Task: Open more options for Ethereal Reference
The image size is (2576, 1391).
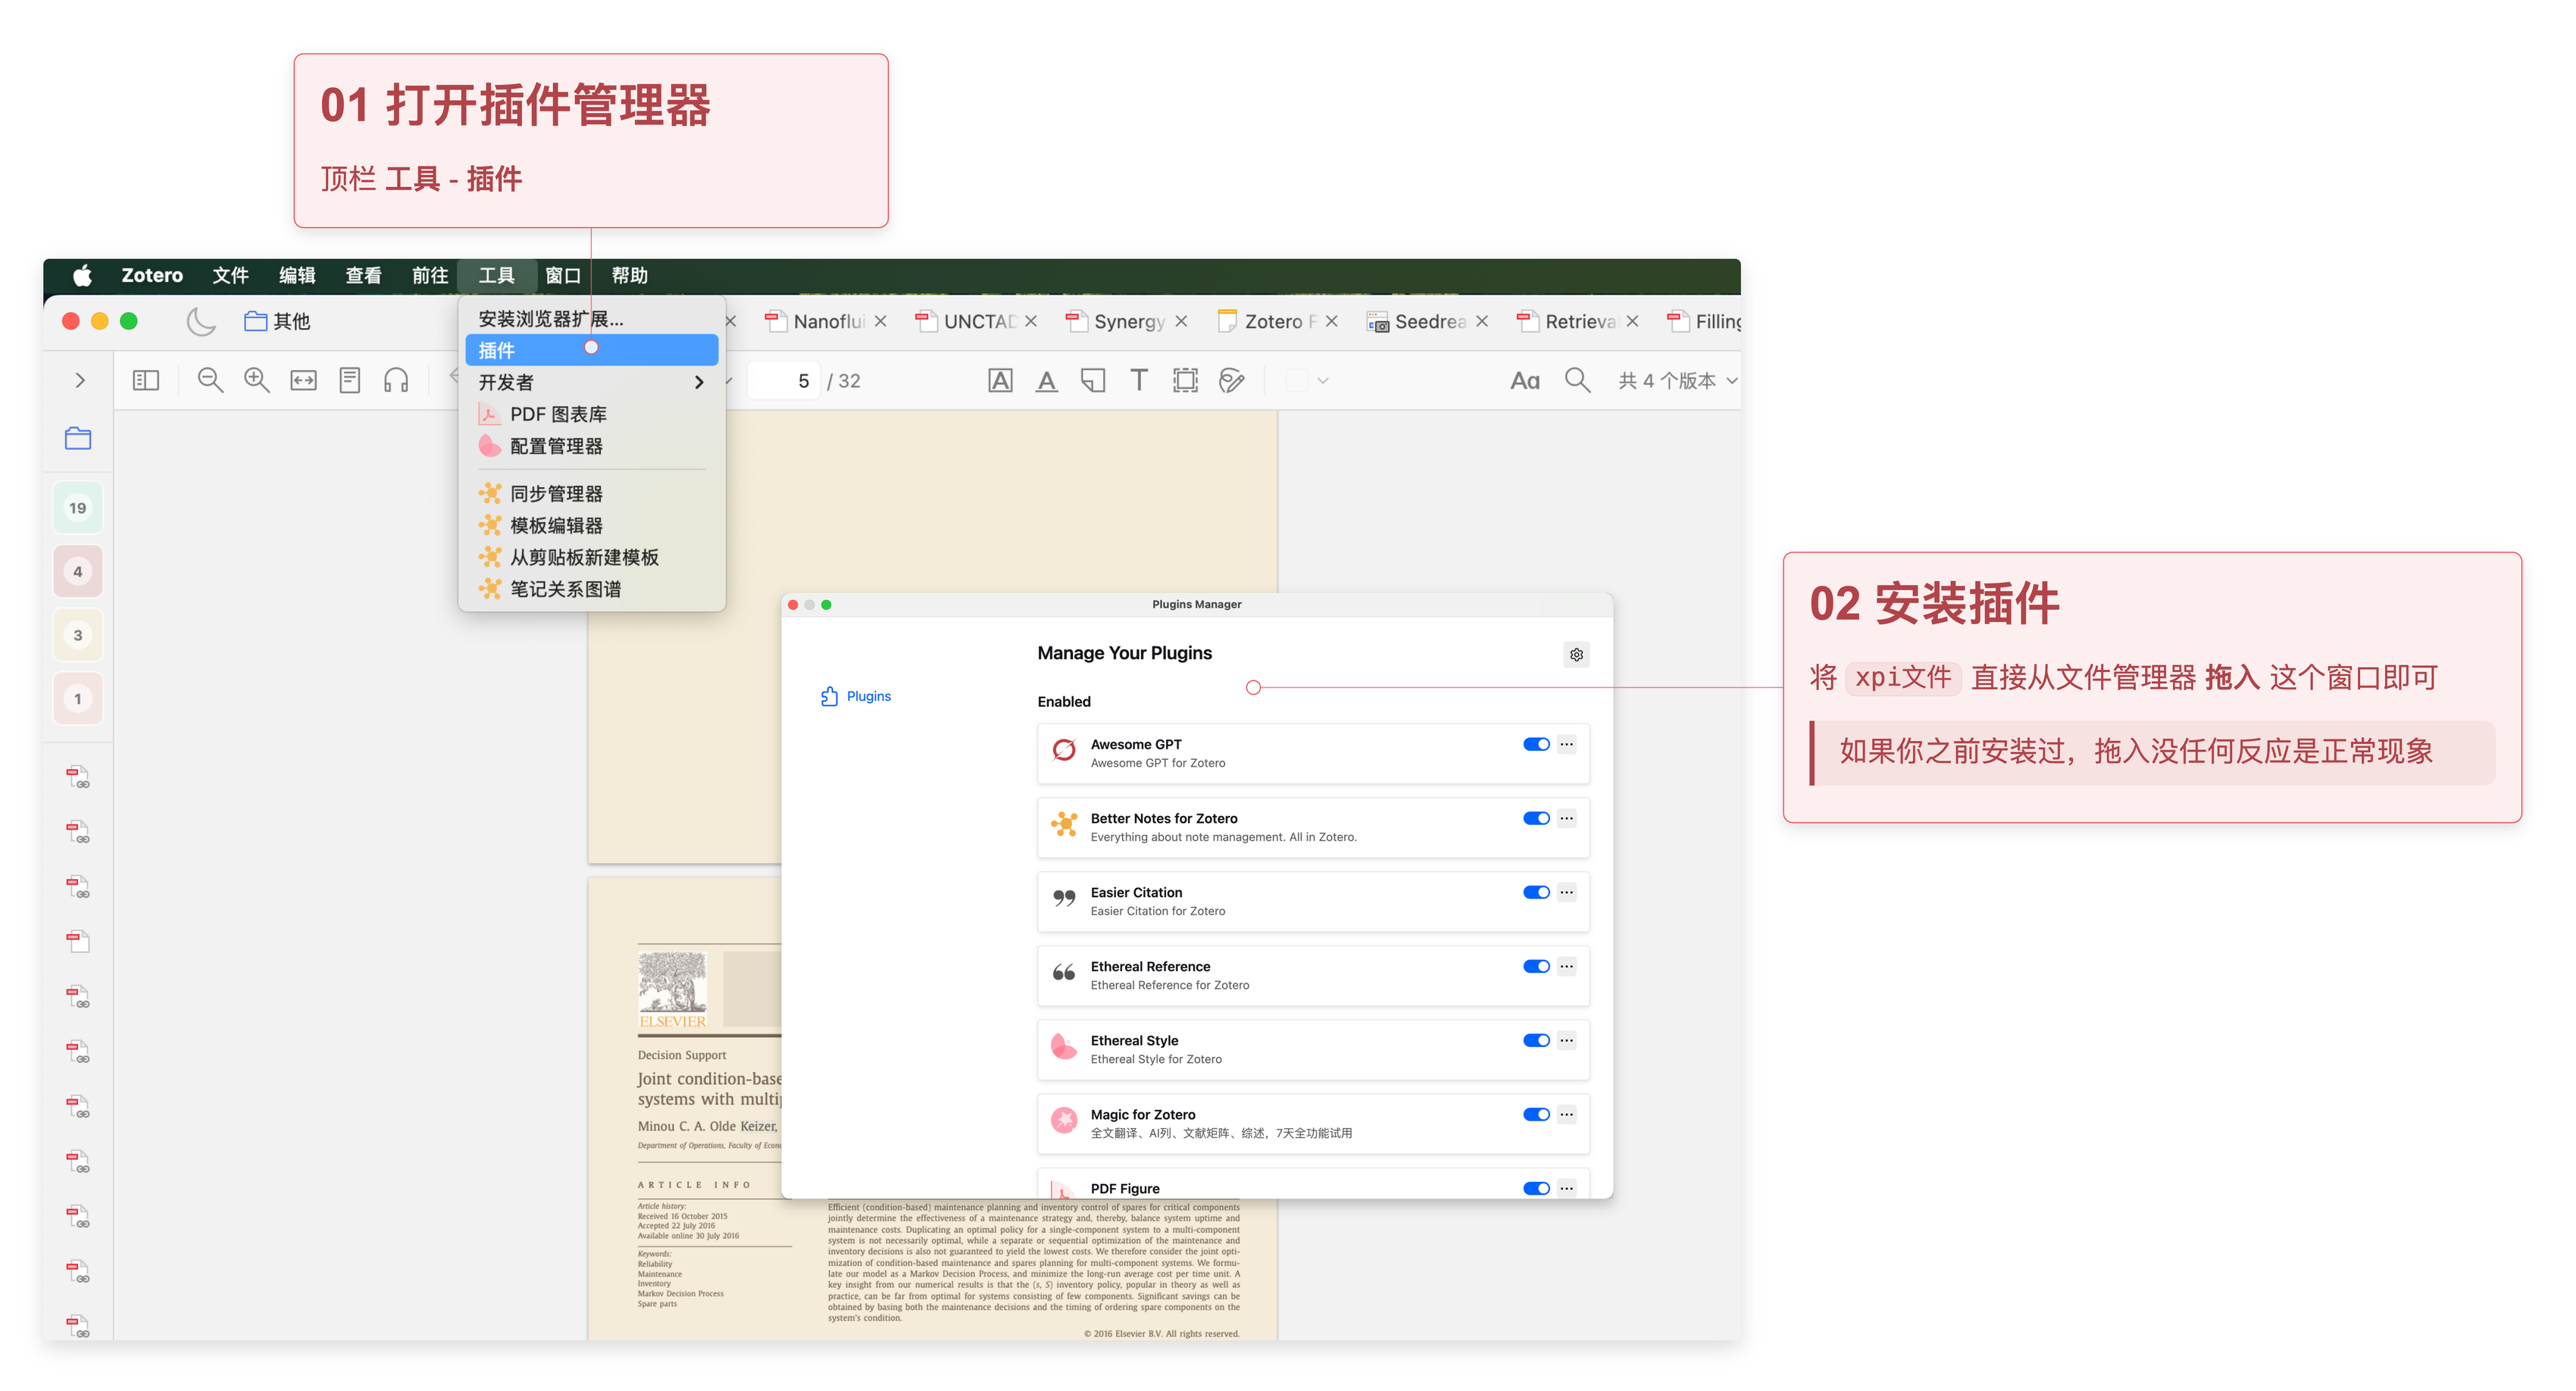Action: click(1566, 966)
